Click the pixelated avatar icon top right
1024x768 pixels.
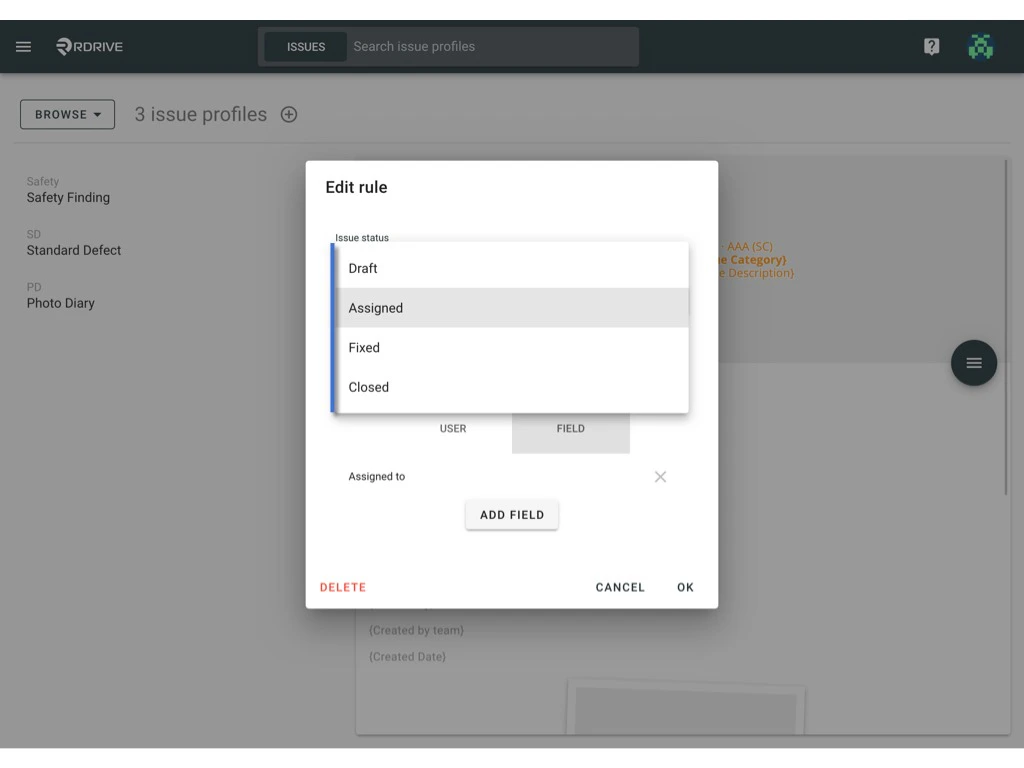coord(981,46)
